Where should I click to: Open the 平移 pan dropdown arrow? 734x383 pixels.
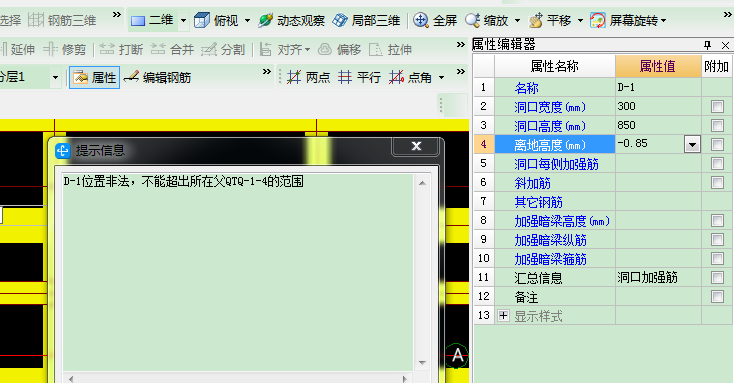[580, 21]
